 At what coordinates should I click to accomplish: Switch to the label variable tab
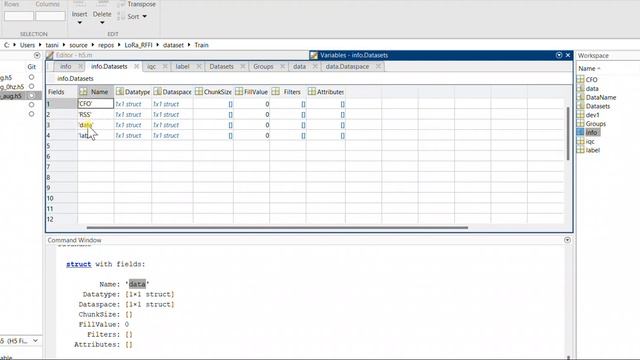(182, 66)
